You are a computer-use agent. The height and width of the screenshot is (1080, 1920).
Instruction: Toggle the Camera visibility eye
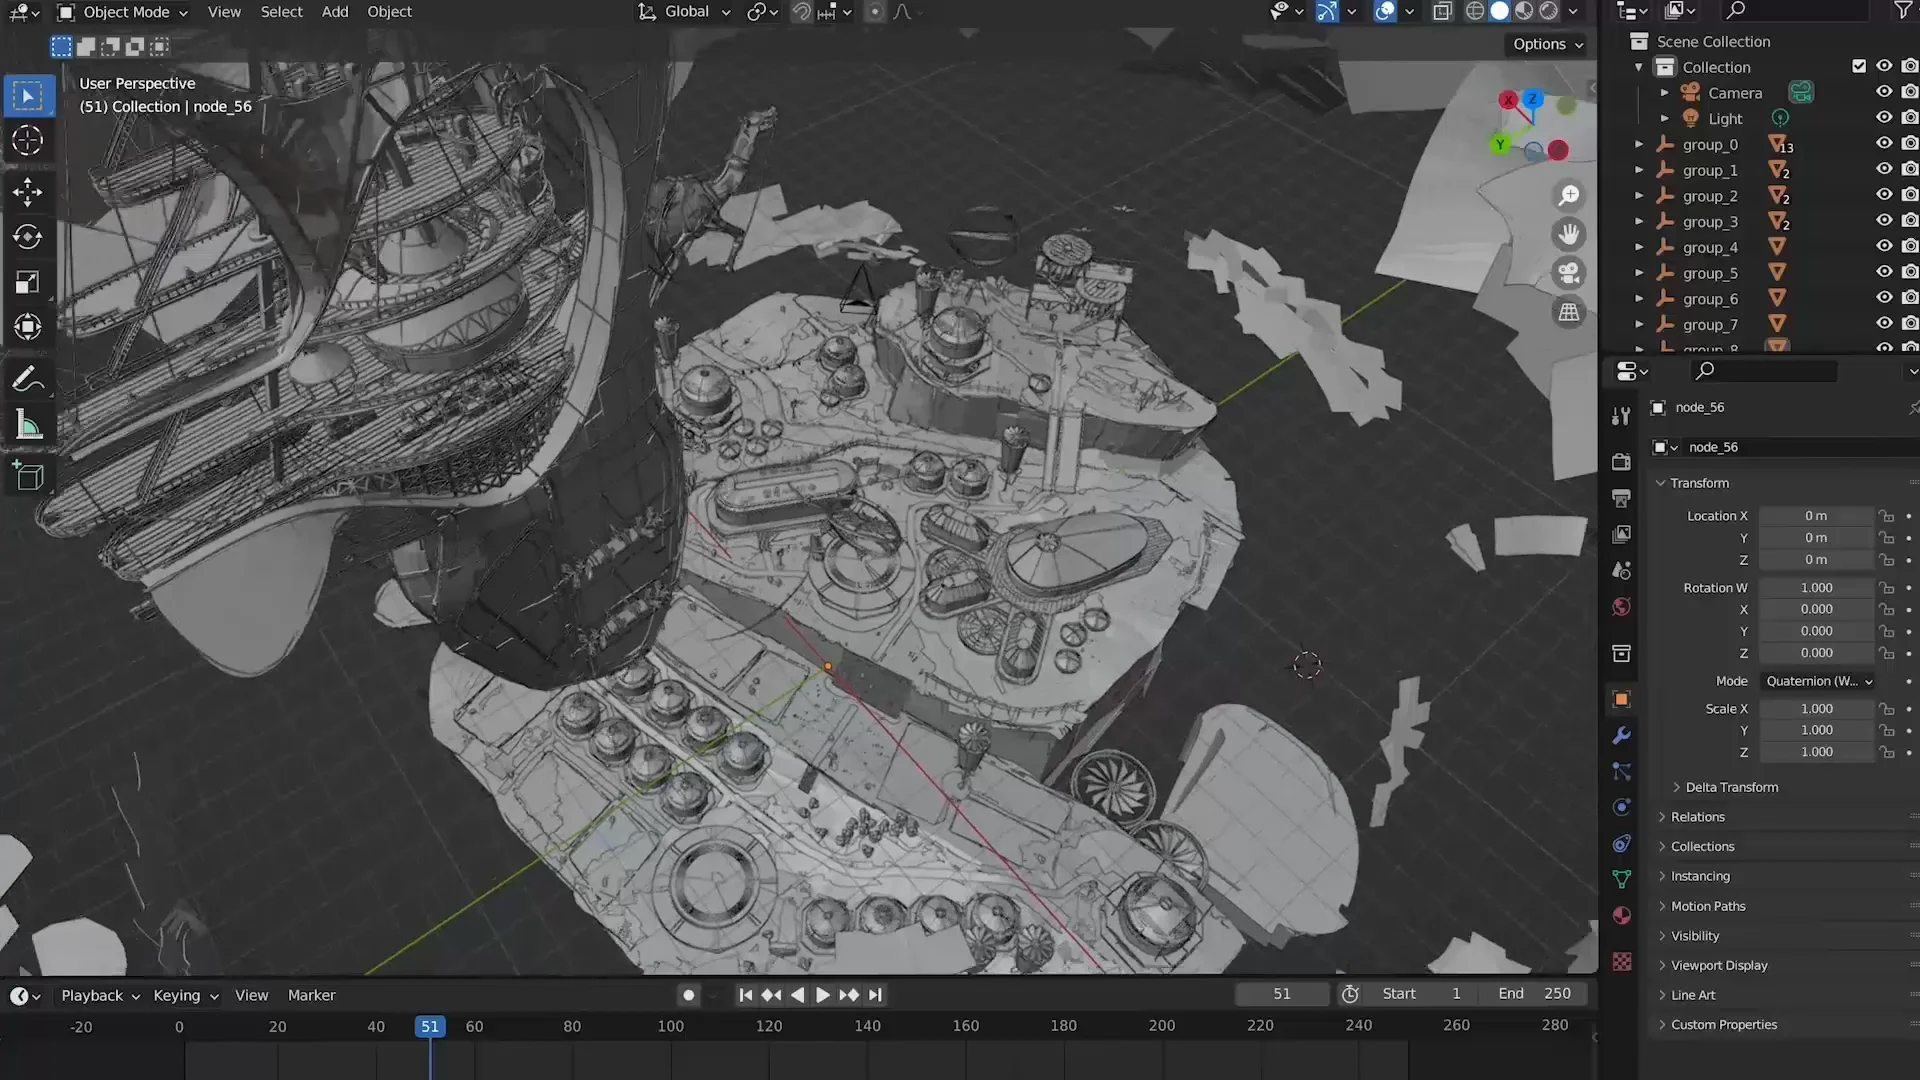[1884, 92]
